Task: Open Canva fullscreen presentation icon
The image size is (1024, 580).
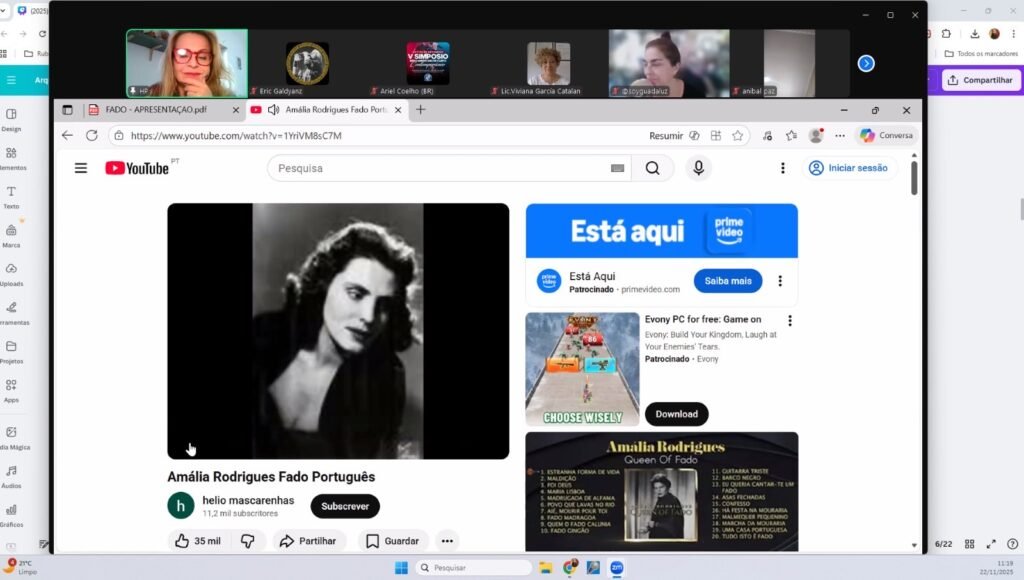Action: [991, 544]
